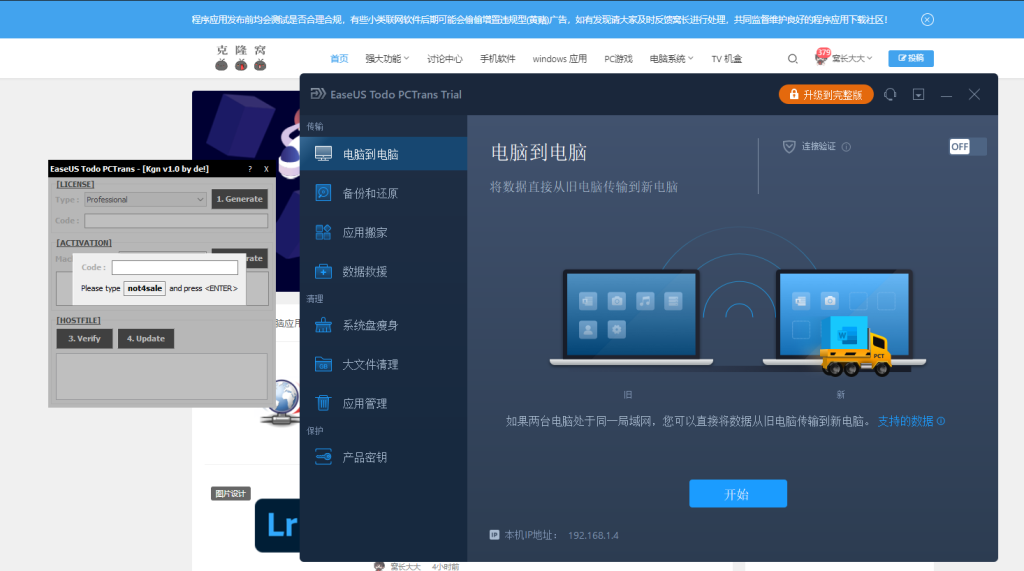Click the 本机IP地址 icon
1024x571 pixels.
click(x=494, y=535)
